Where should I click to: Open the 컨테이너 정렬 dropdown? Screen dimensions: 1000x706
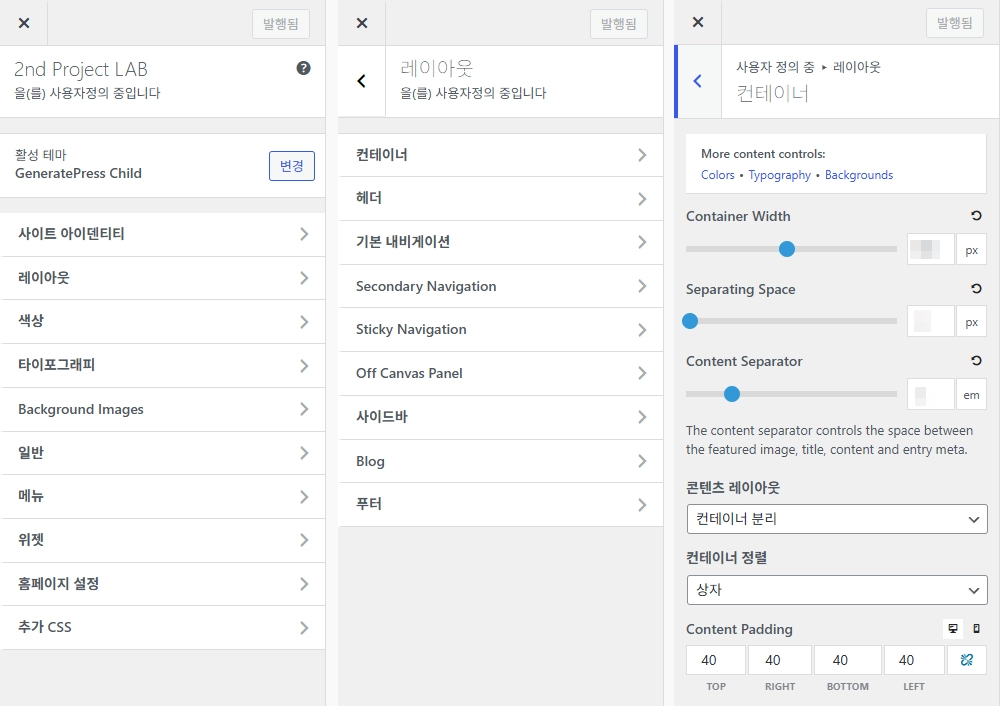pos(837,590)
